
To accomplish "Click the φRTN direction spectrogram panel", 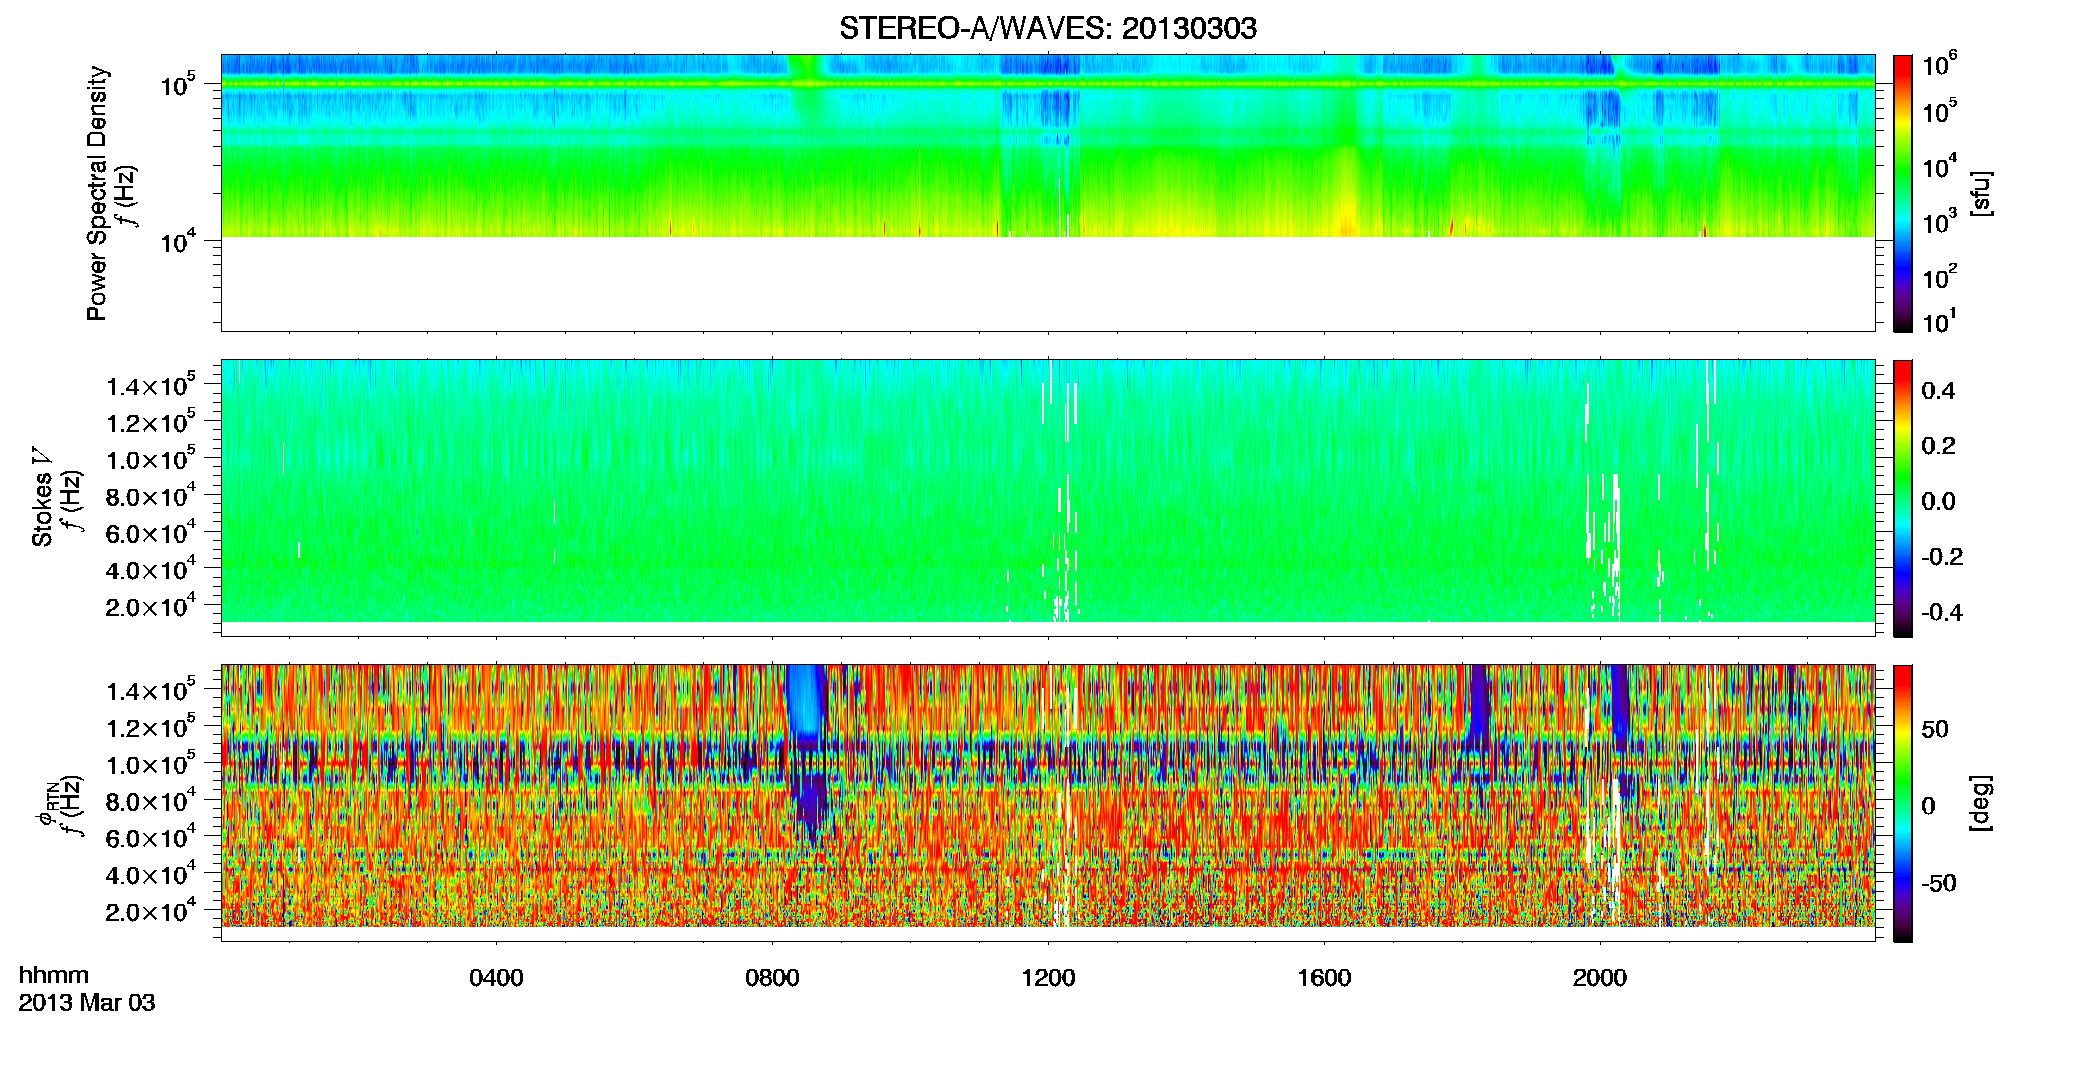I will click(x=1048, y=802).
